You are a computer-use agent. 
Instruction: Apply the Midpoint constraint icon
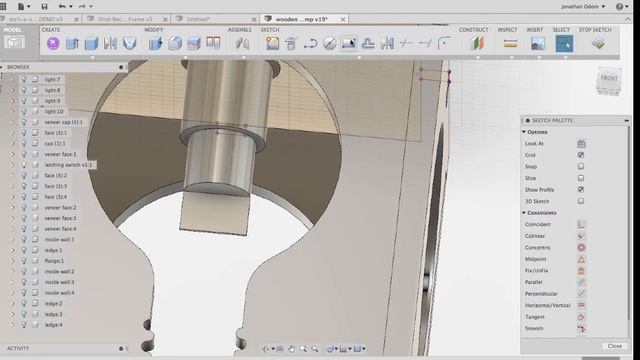tap(581, 259)
